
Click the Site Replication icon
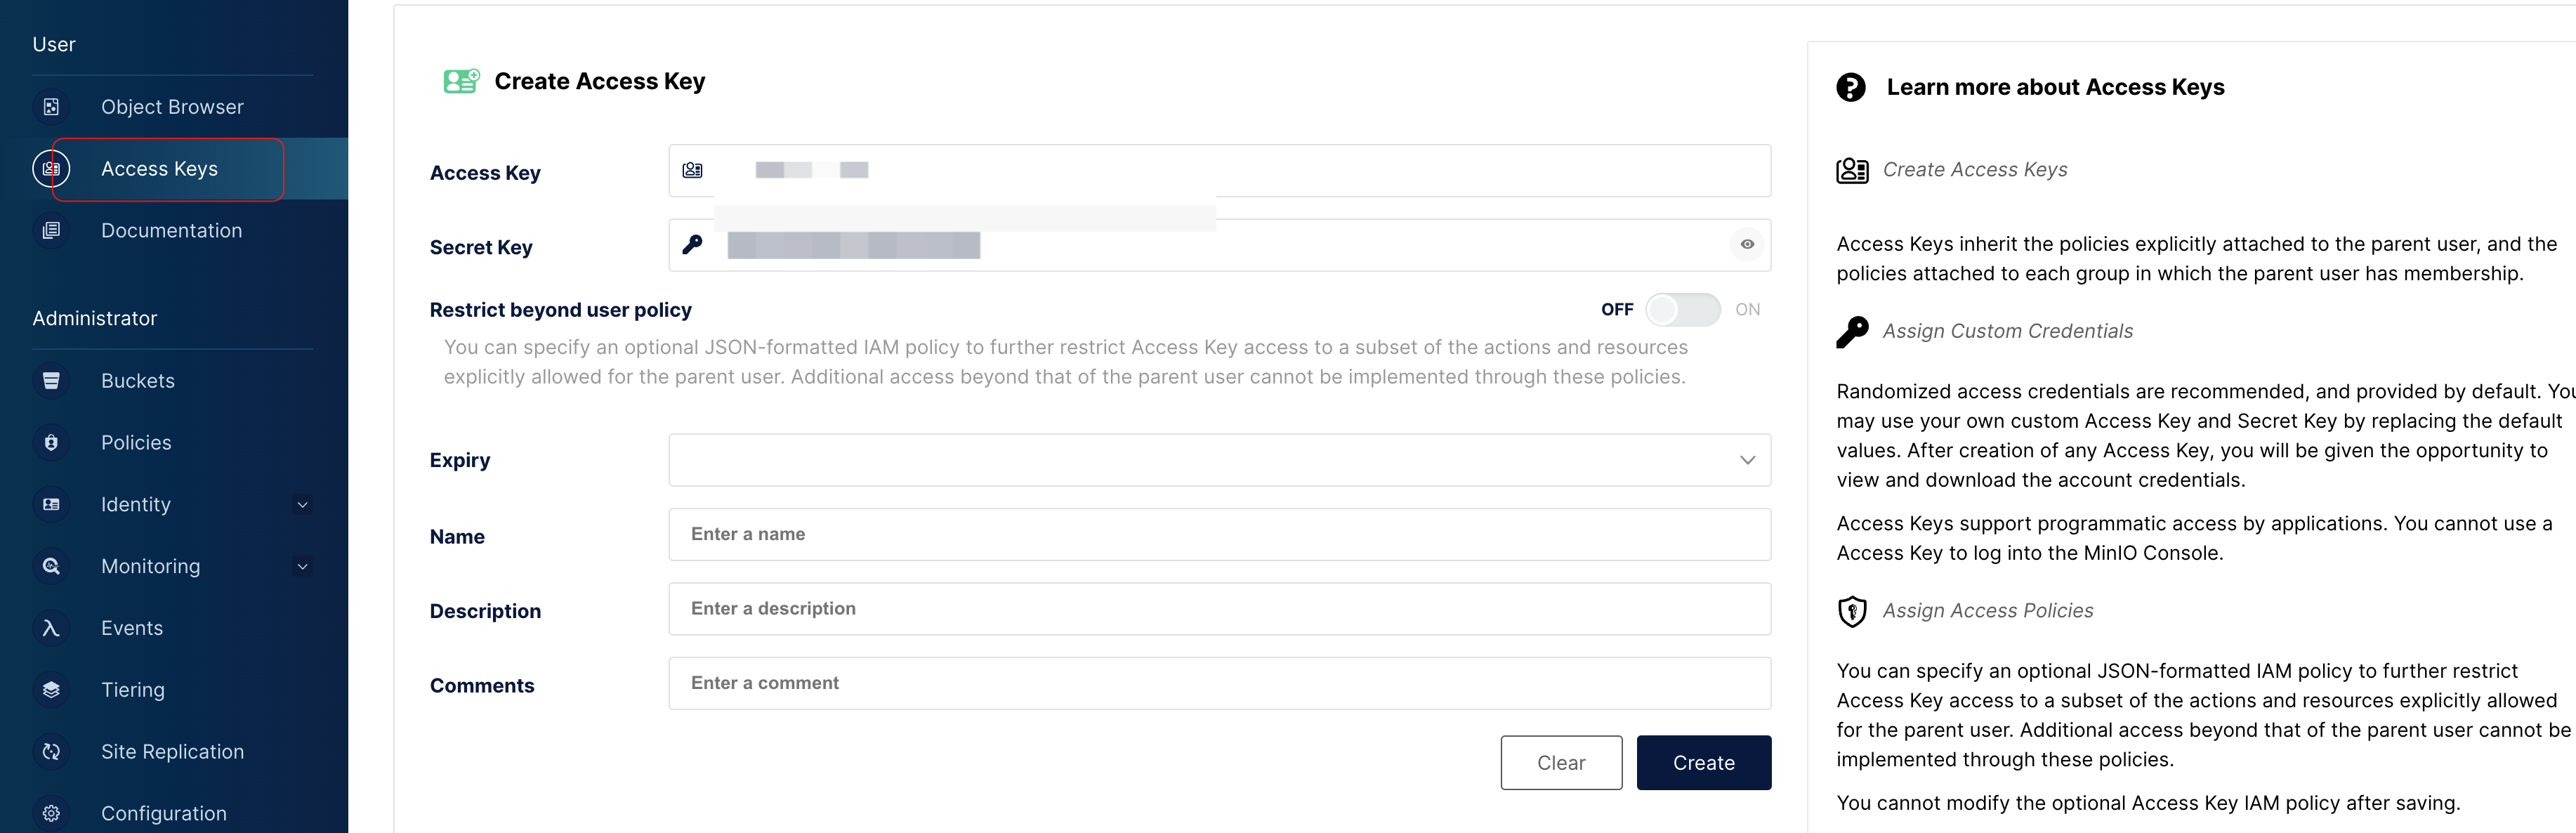(x=51, y=752)
